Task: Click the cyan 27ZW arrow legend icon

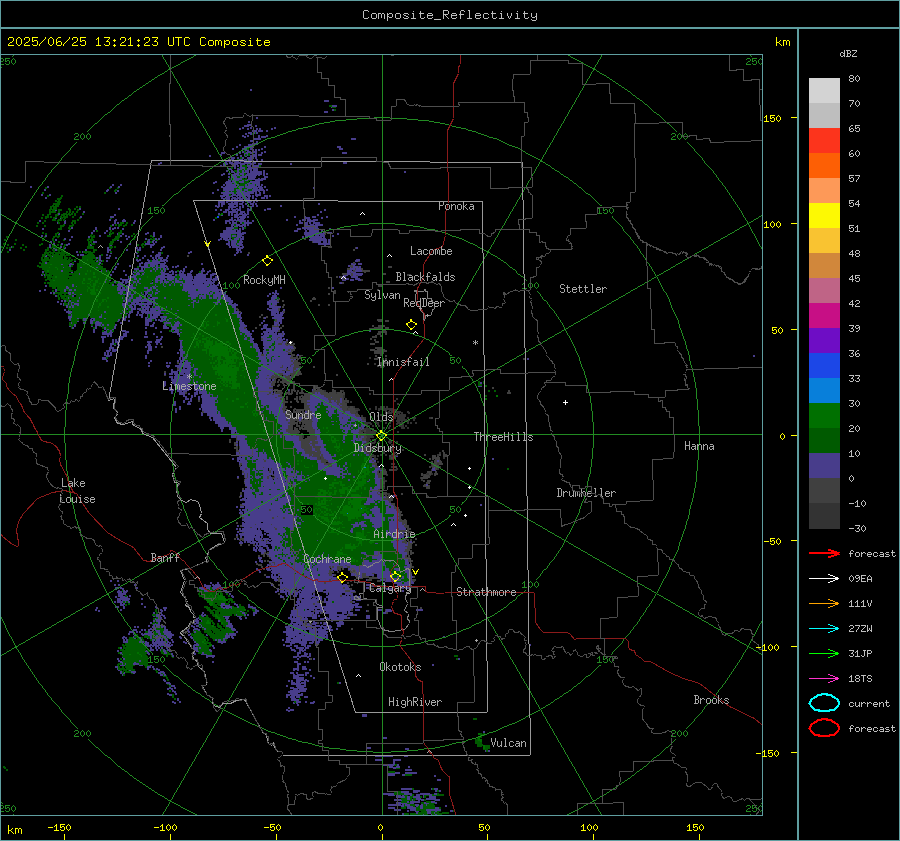Action: point(824,629)
